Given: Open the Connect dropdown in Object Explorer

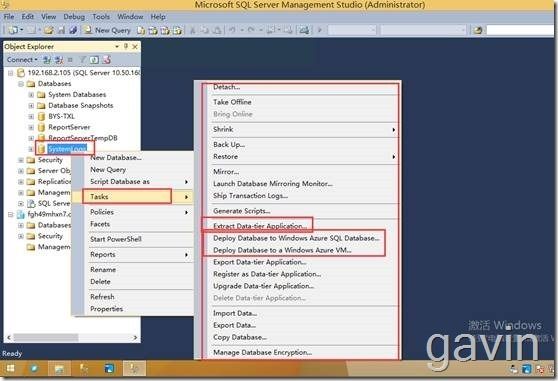Looking at the screenshot, I should coord(22,60).
